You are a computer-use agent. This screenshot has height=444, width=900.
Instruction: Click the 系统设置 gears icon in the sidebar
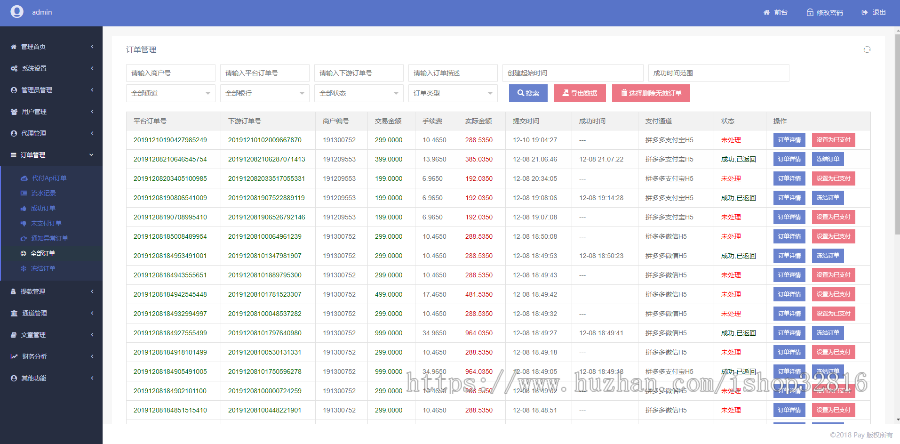click(x=13, y=68)
